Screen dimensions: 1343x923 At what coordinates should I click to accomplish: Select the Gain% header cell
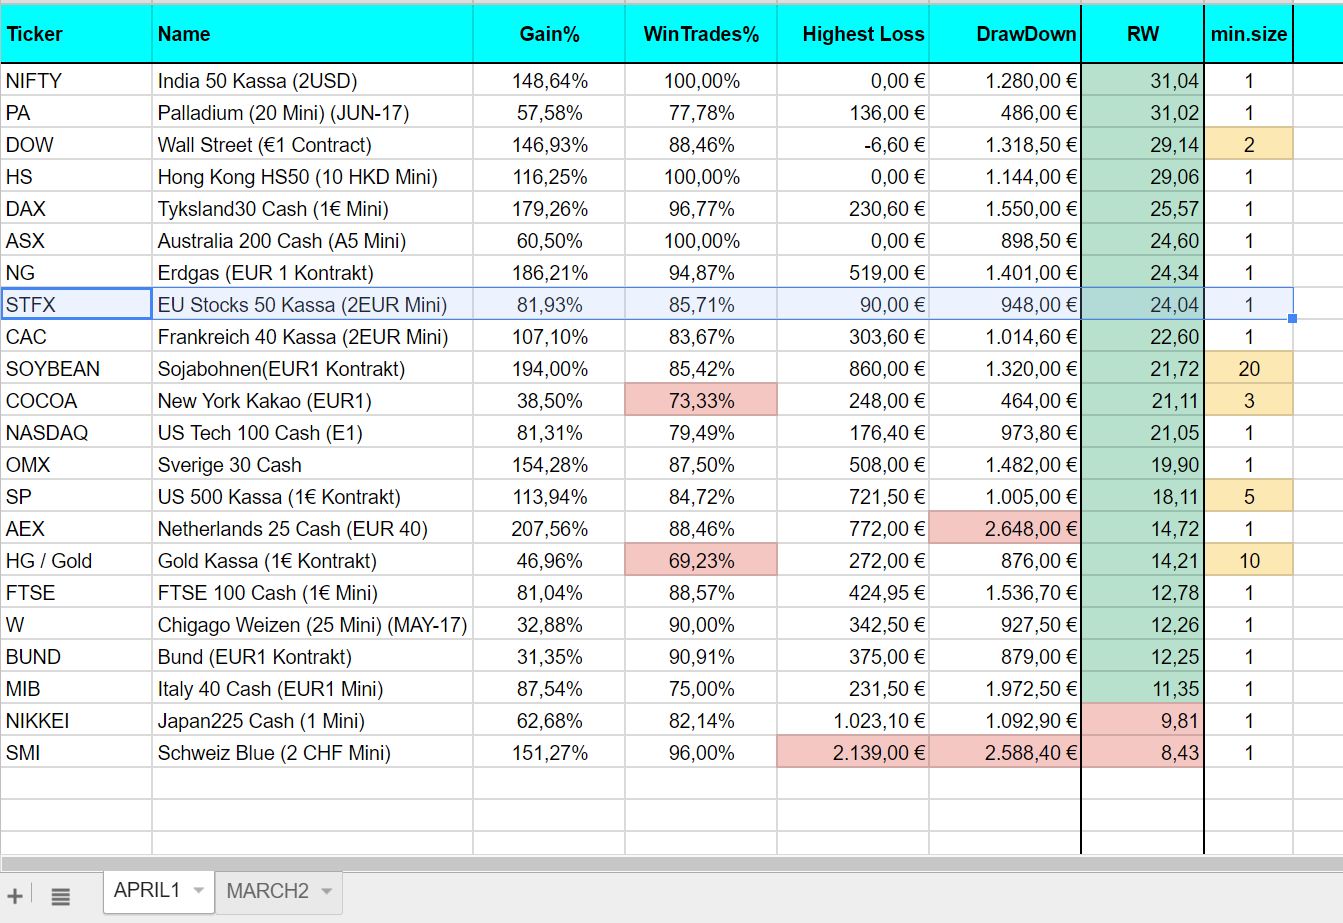point(549,34)
